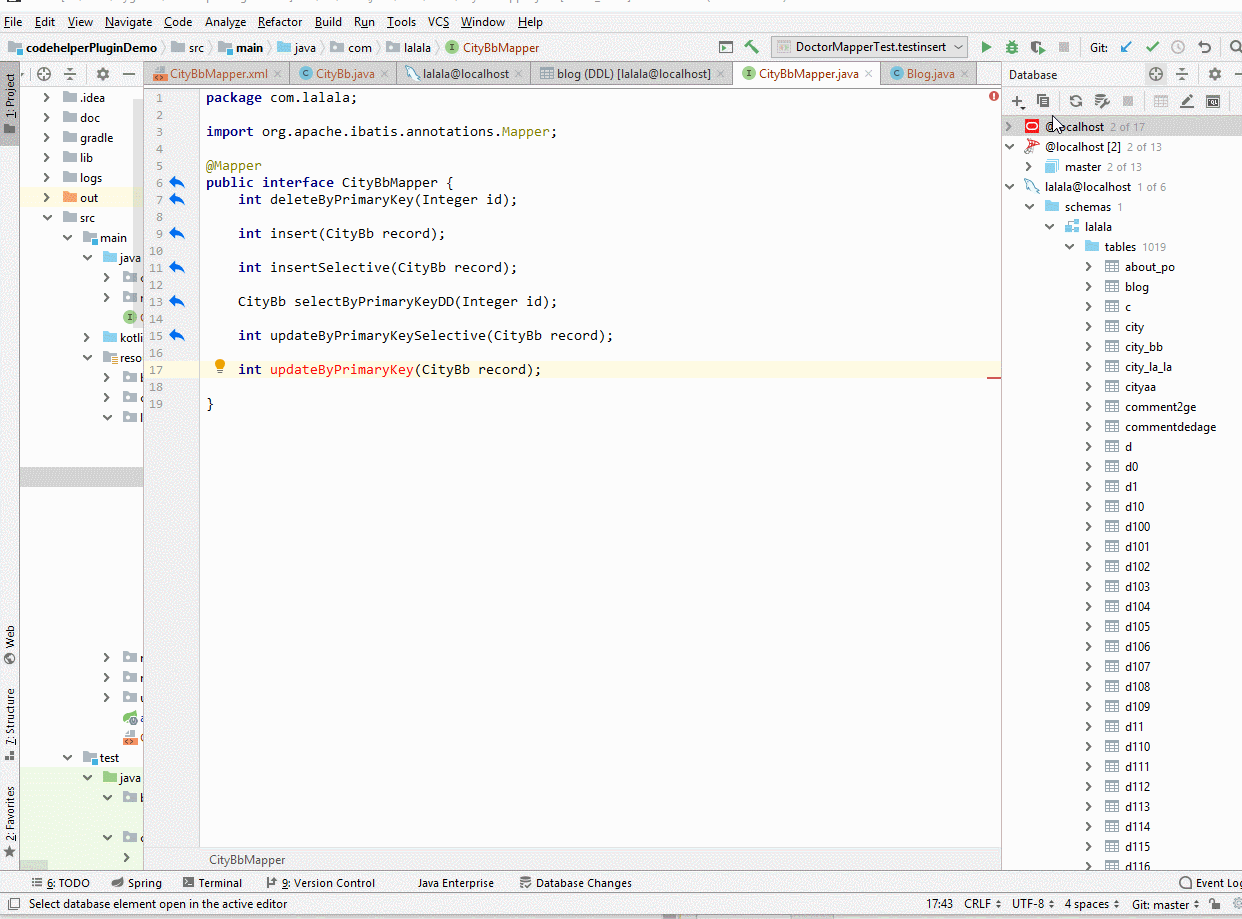Open Git master branch widget in status bar

1165,904
